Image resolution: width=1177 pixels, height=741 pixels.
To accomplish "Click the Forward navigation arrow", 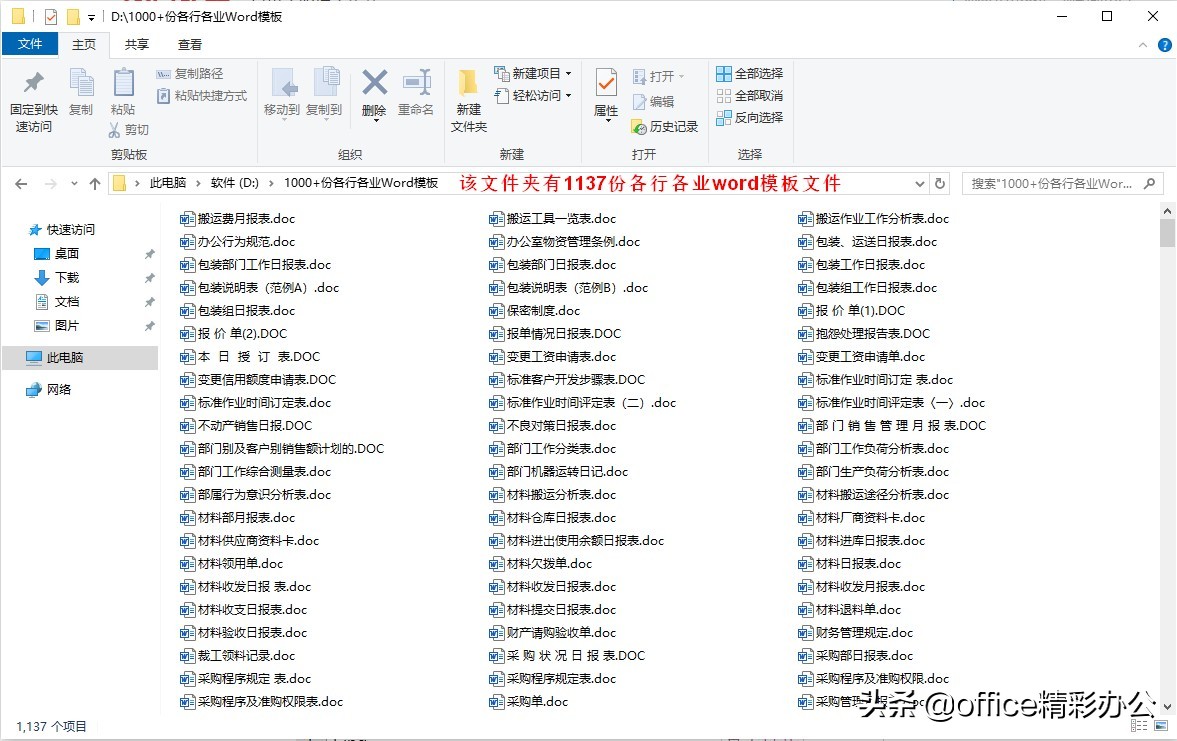I will click(x=50, y=184).
